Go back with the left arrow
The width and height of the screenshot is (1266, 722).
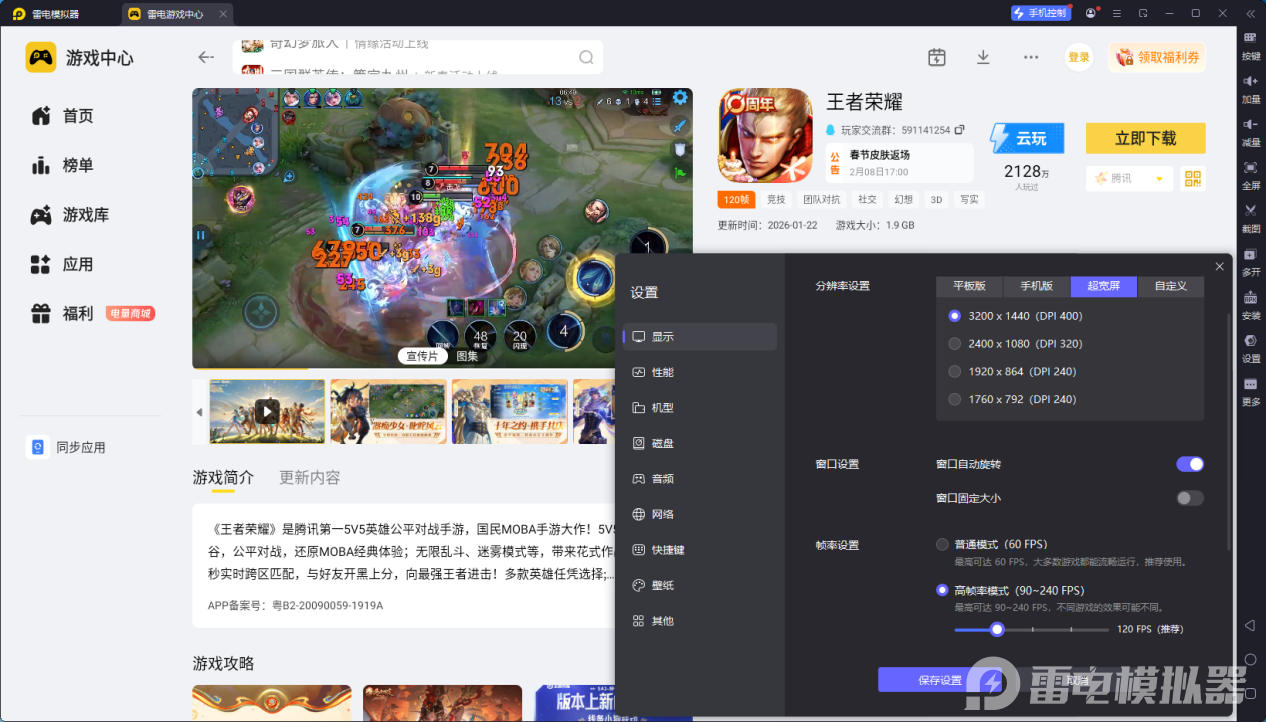pyautogui.click(x=206, y=57)
